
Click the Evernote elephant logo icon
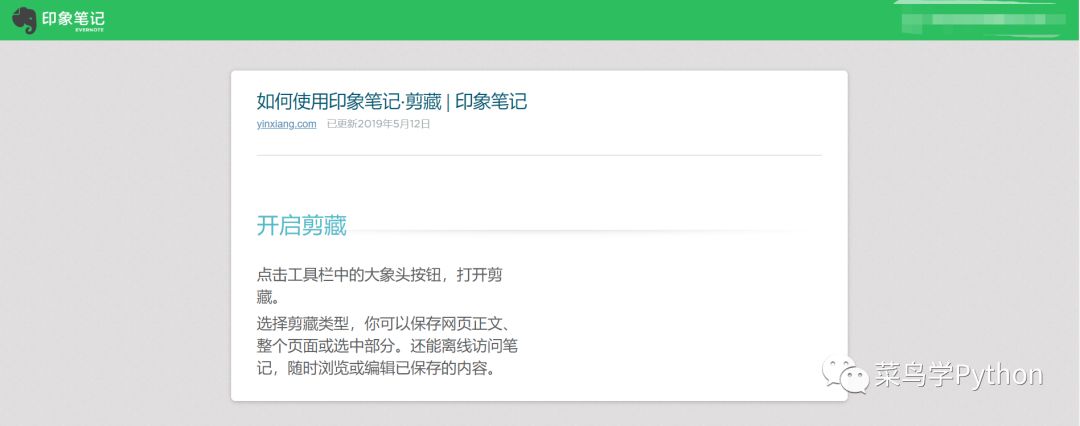pos(24,20)
